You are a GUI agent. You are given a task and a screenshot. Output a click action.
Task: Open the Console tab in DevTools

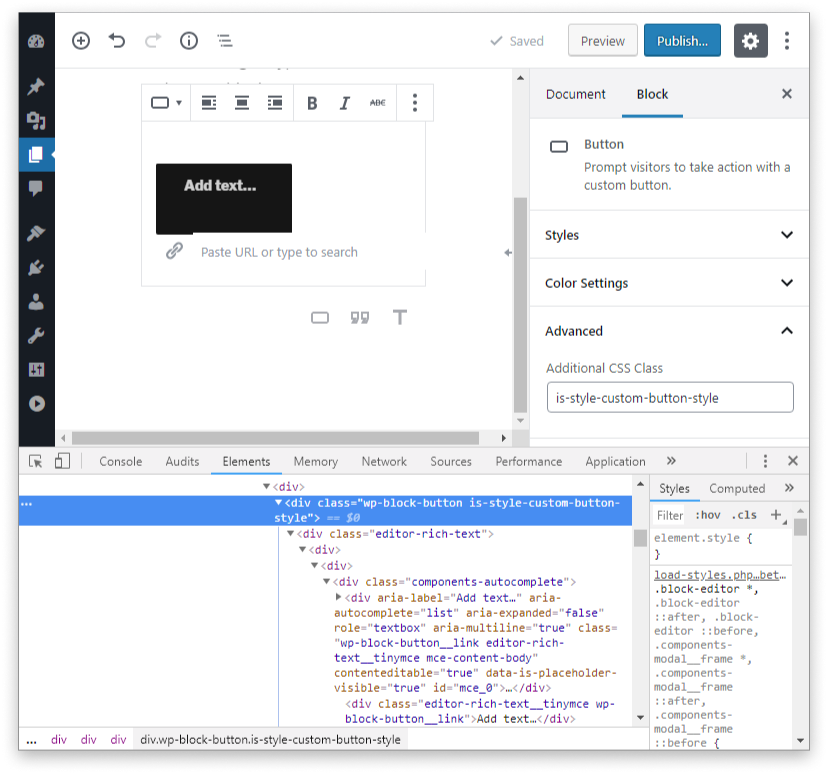tap(120, 461)
